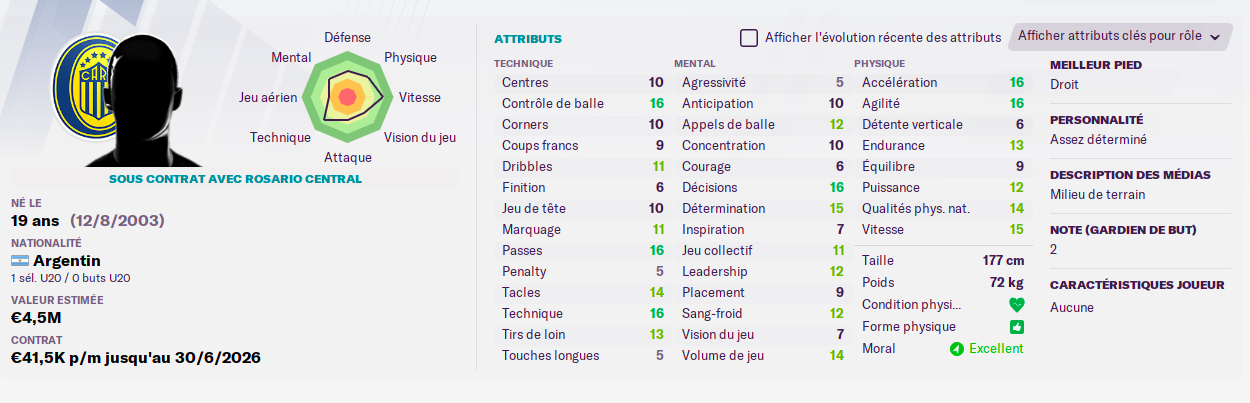Click the Milieu de terrain description
Screen dimensions: 1250x403
1098,195
